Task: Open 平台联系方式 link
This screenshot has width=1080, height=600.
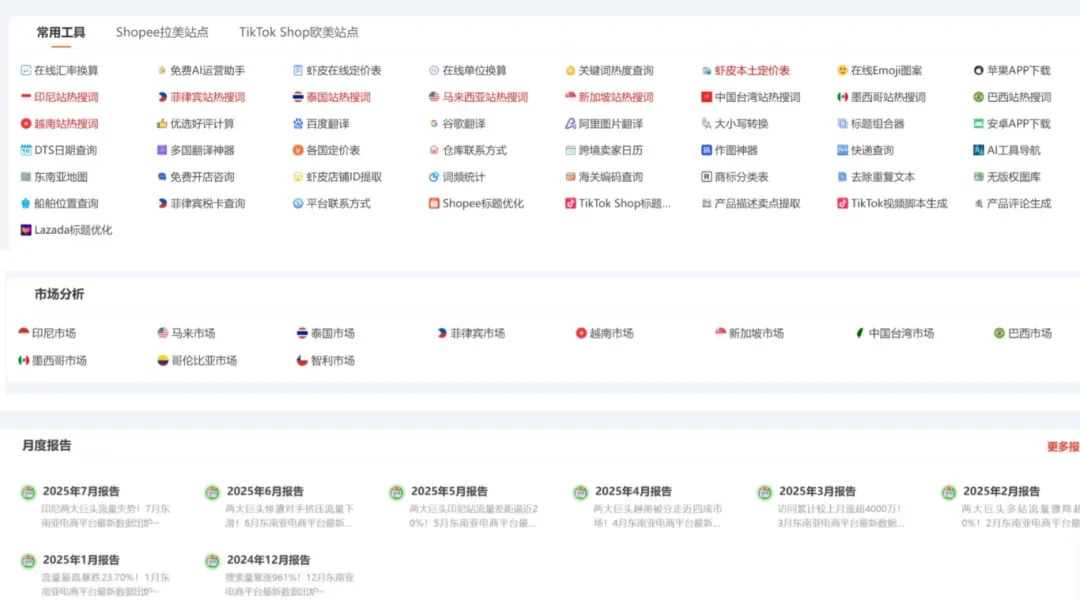Action: coord(338,204)
